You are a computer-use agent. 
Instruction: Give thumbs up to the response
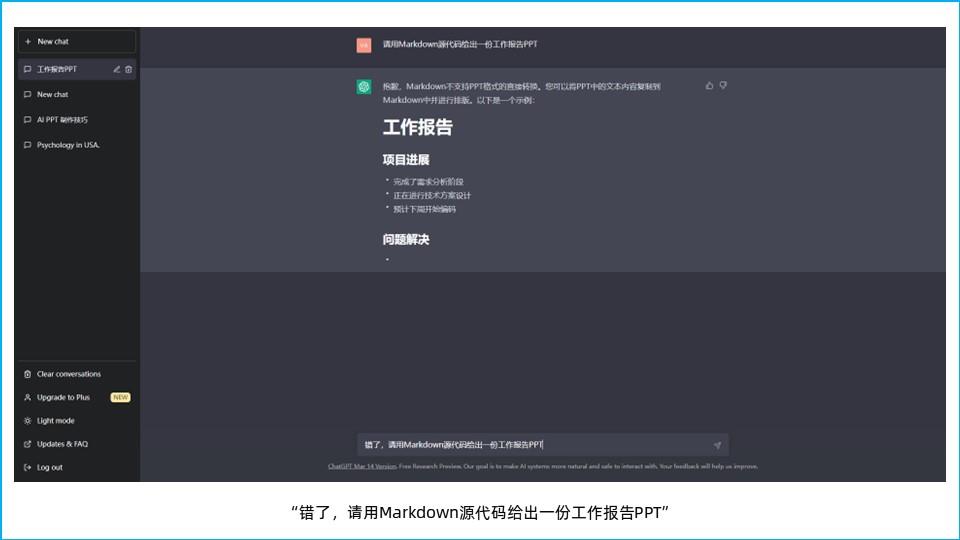click(710, 86)
